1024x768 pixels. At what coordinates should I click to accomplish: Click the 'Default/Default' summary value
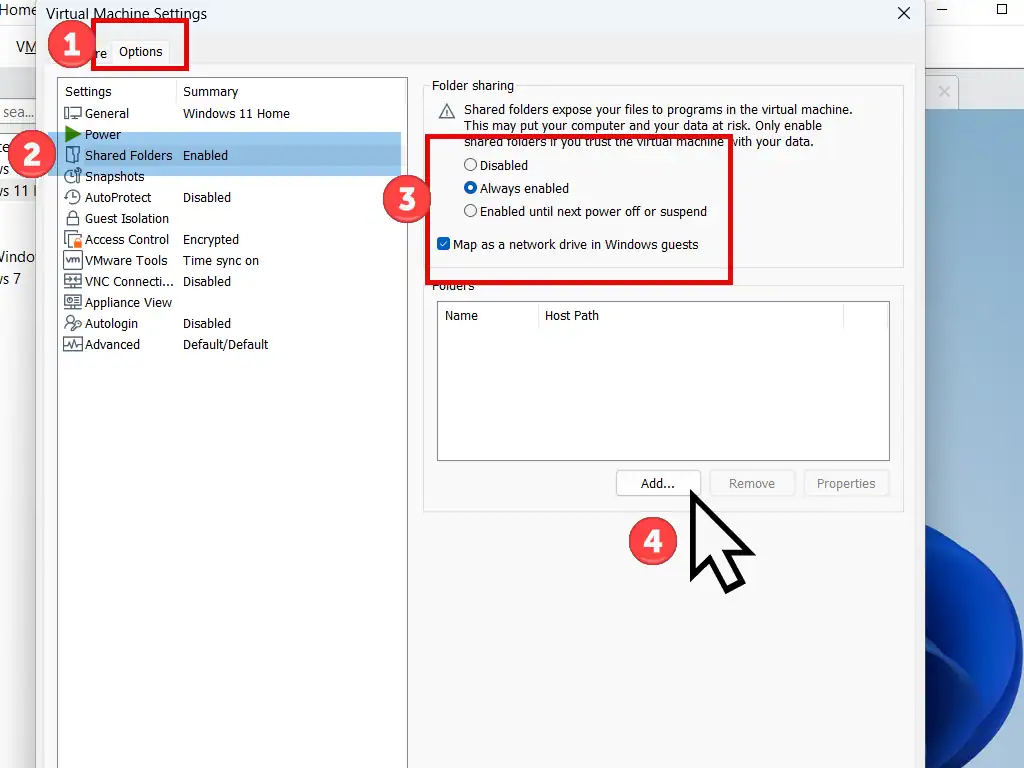[225, 344]
